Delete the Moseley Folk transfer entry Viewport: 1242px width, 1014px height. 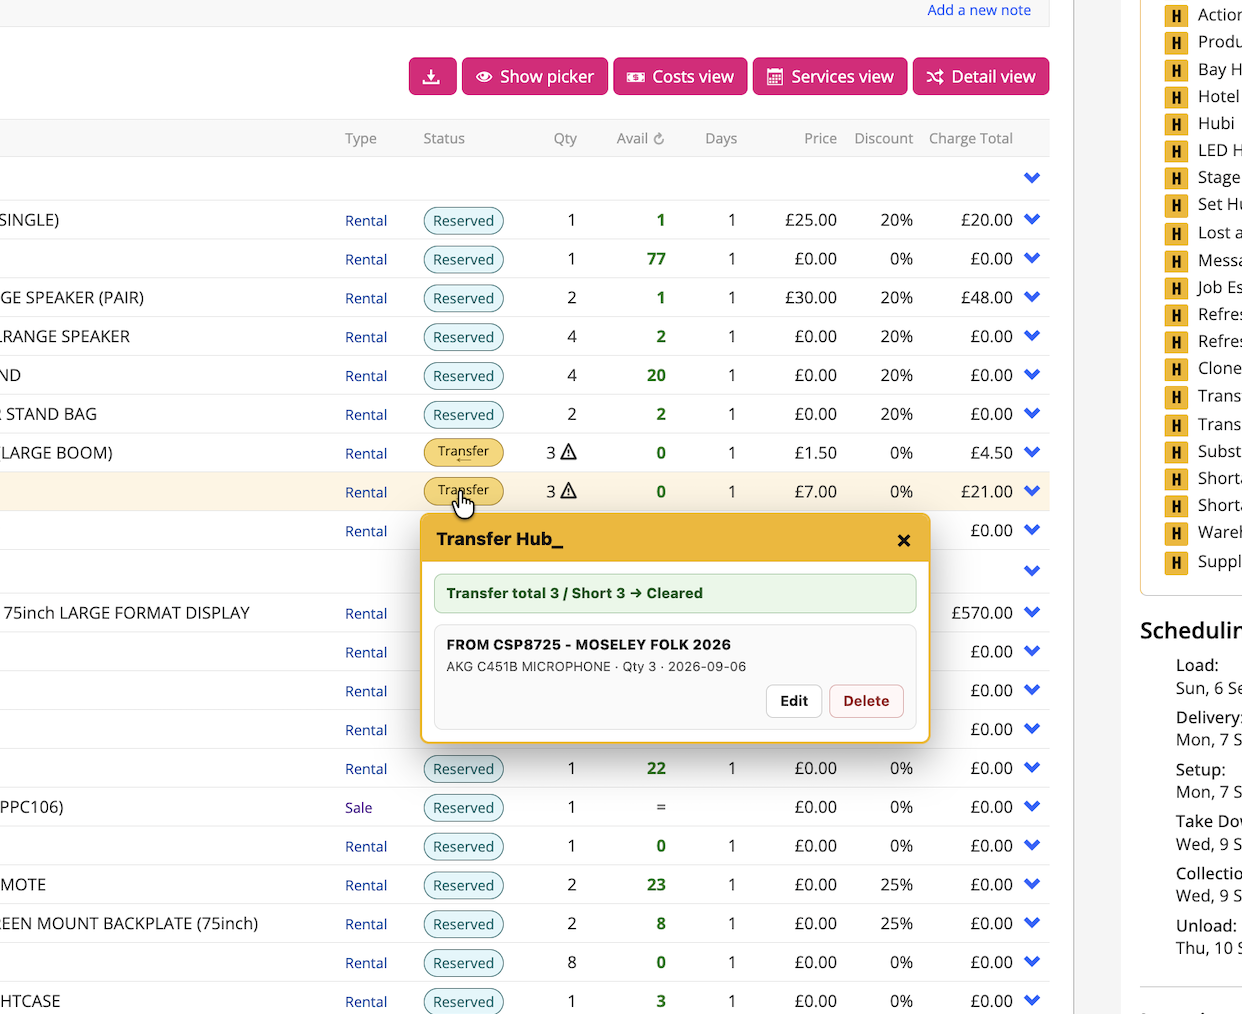click(866, 701)
